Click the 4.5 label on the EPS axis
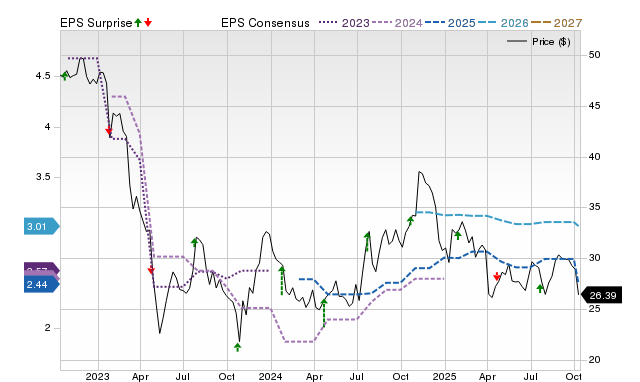640x382 pixels. click(x=43, y=76)
